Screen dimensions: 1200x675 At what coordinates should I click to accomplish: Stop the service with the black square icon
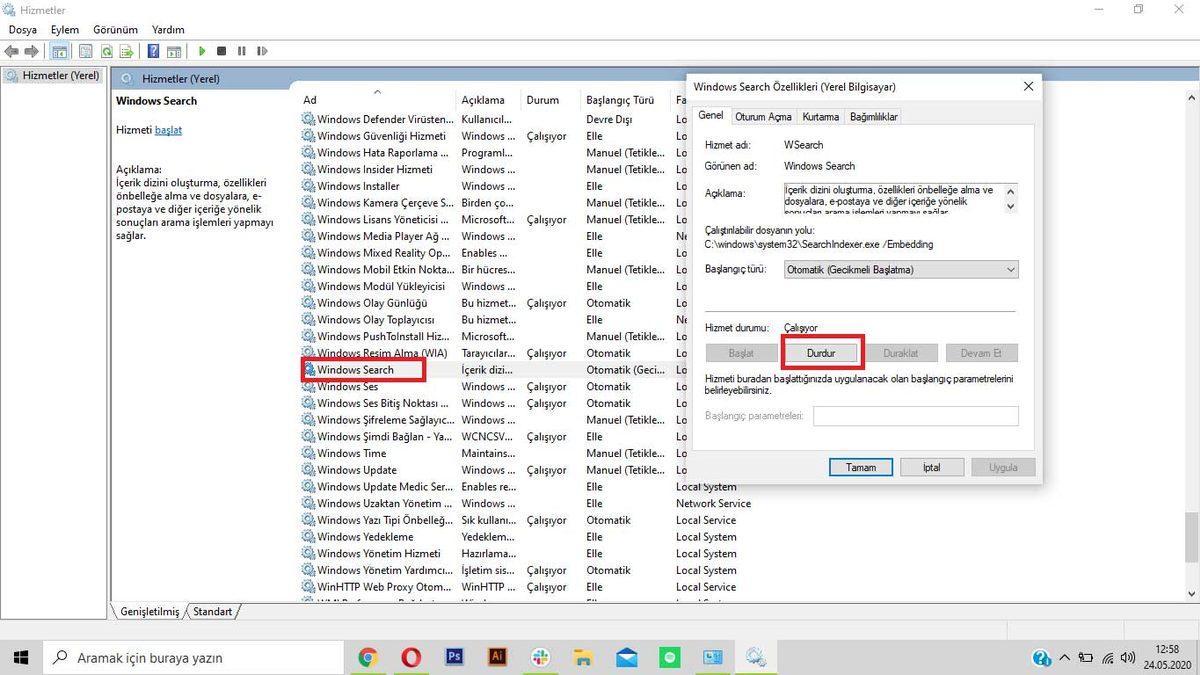click(222, 51)
